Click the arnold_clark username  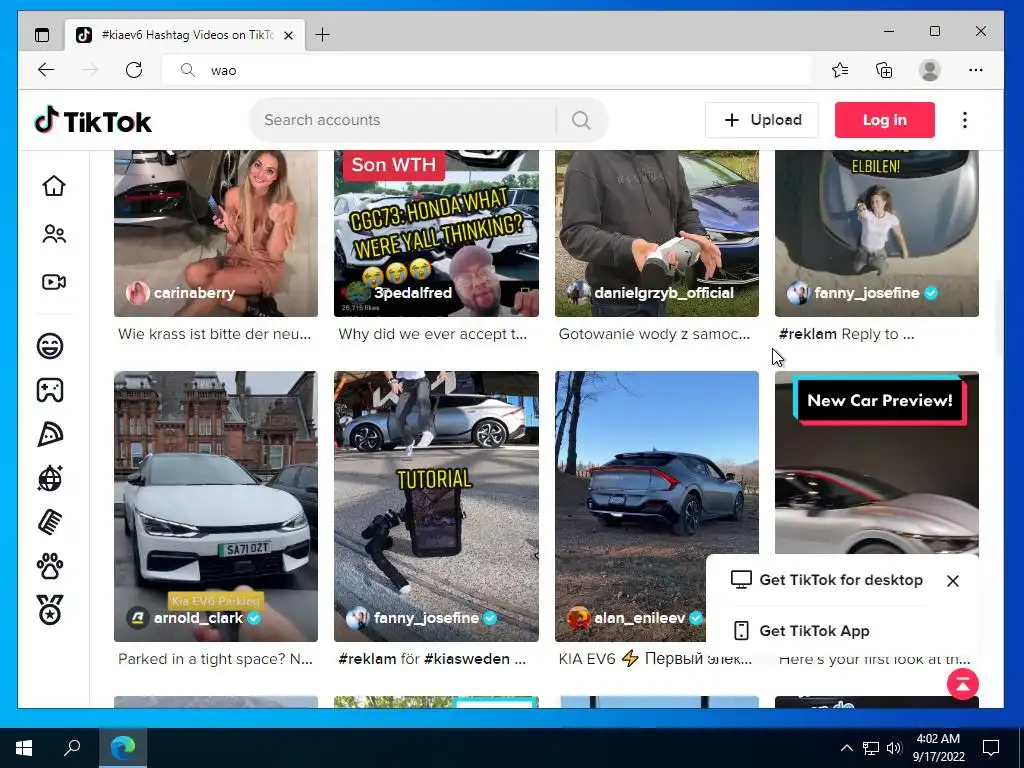198,618
